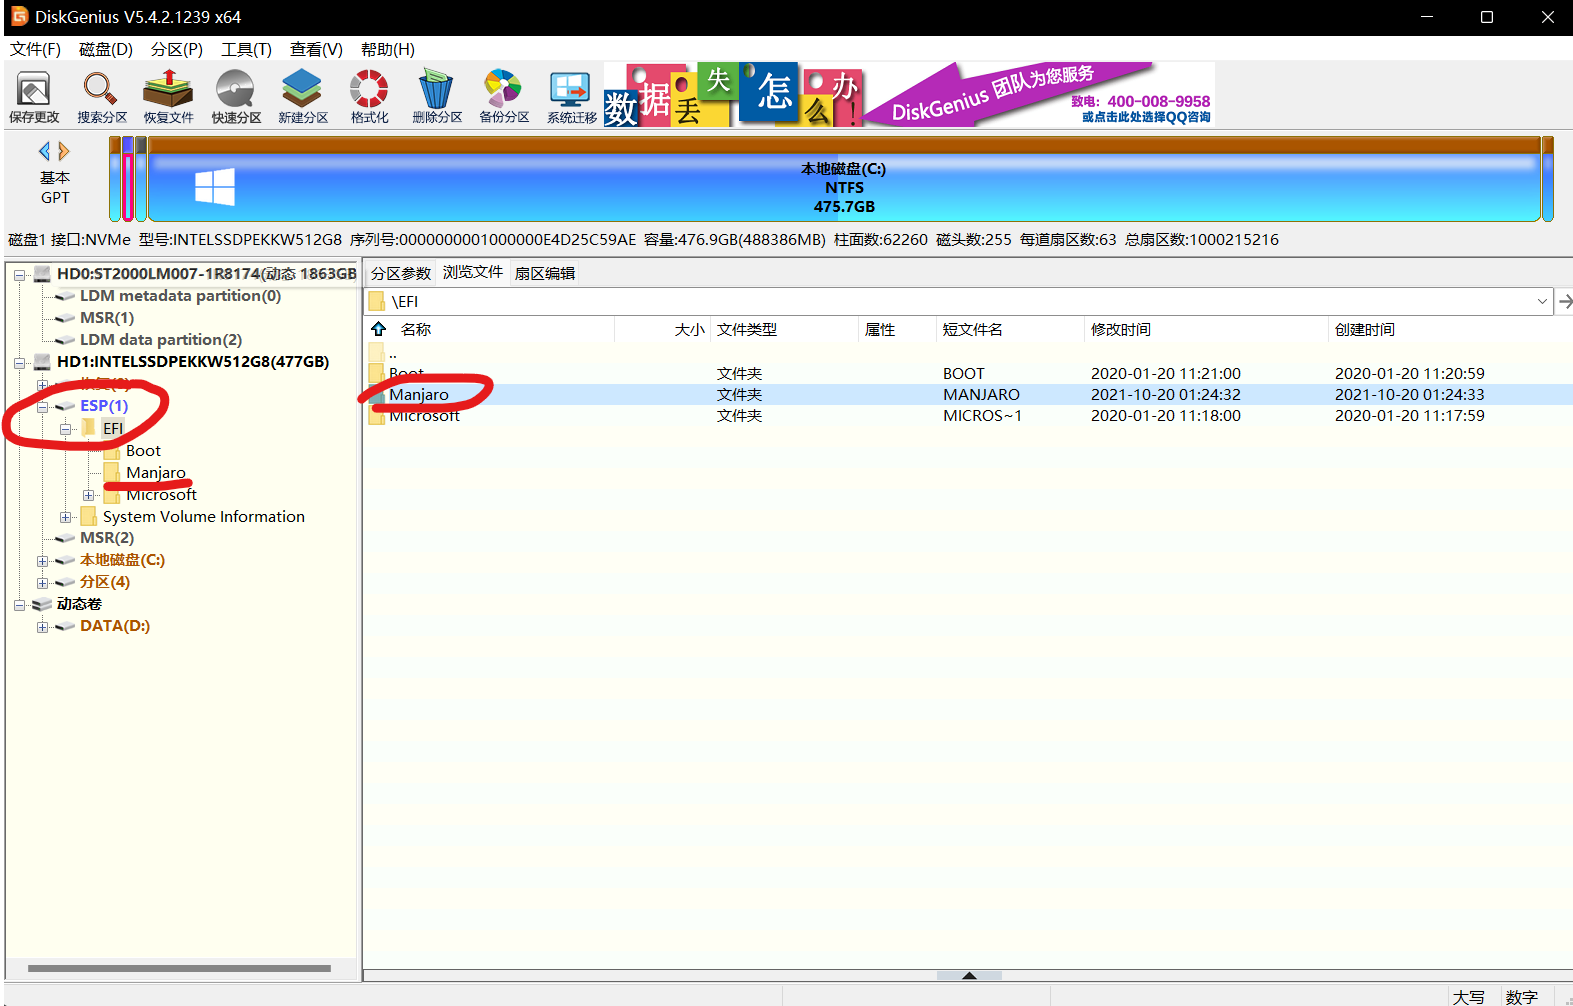Open the path dropdown for \EFI

point(1541,301)
